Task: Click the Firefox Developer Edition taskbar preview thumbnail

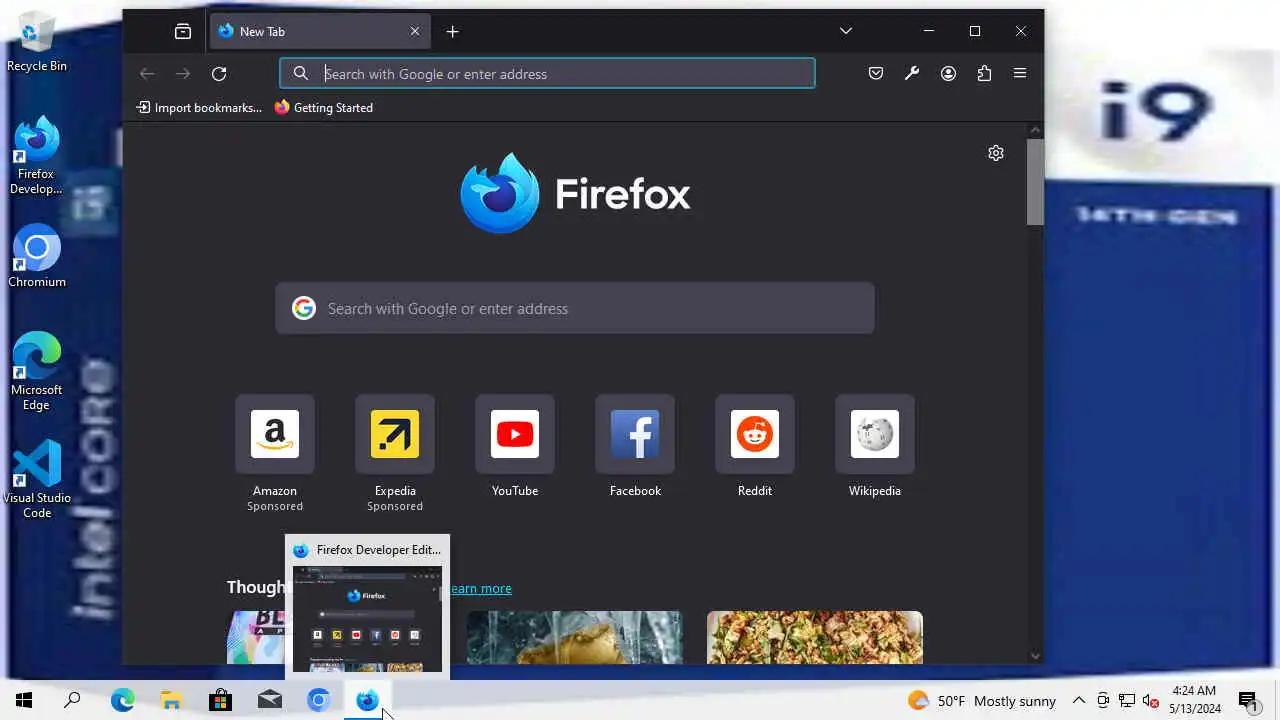Action: point(367,619)
